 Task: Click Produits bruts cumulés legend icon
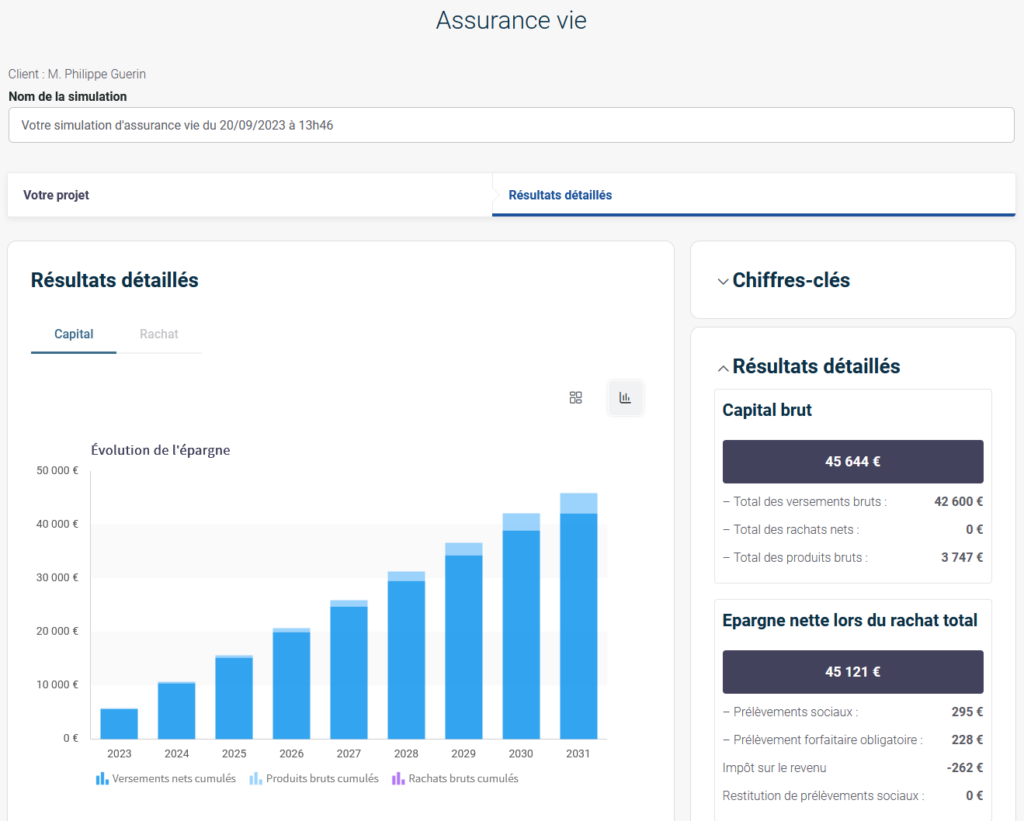(x=256, y=778)
